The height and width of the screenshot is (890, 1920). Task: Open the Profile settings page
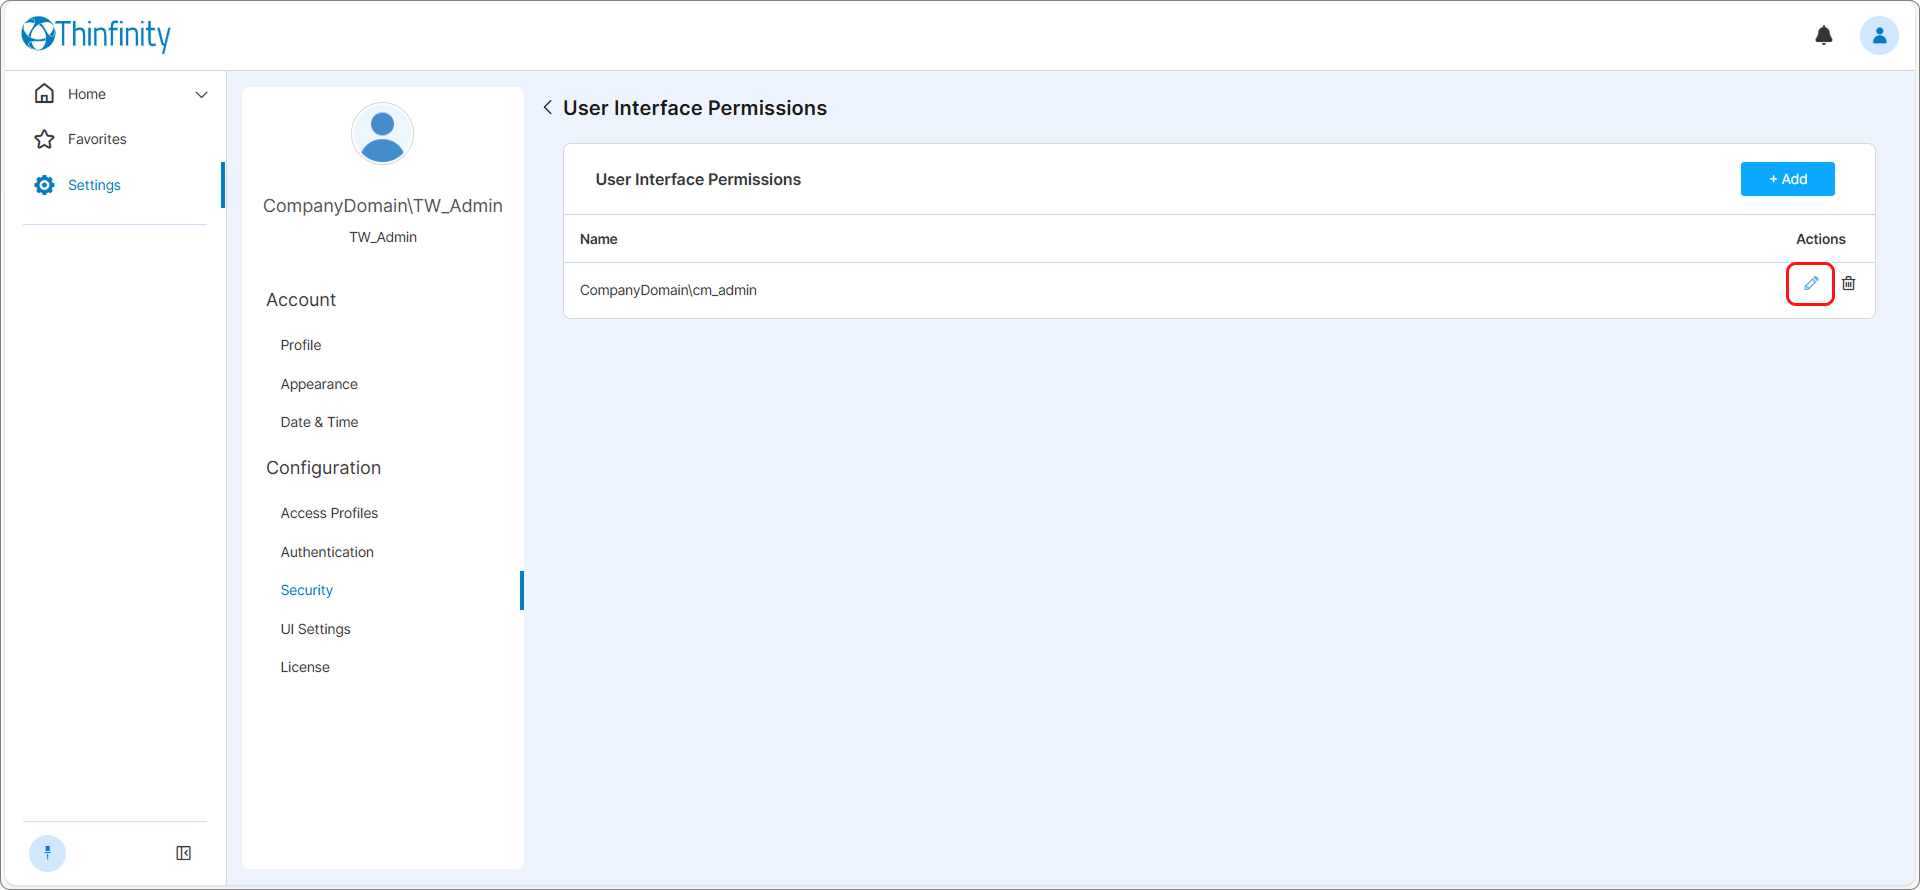pyautogui.click(x=300, y=345)
